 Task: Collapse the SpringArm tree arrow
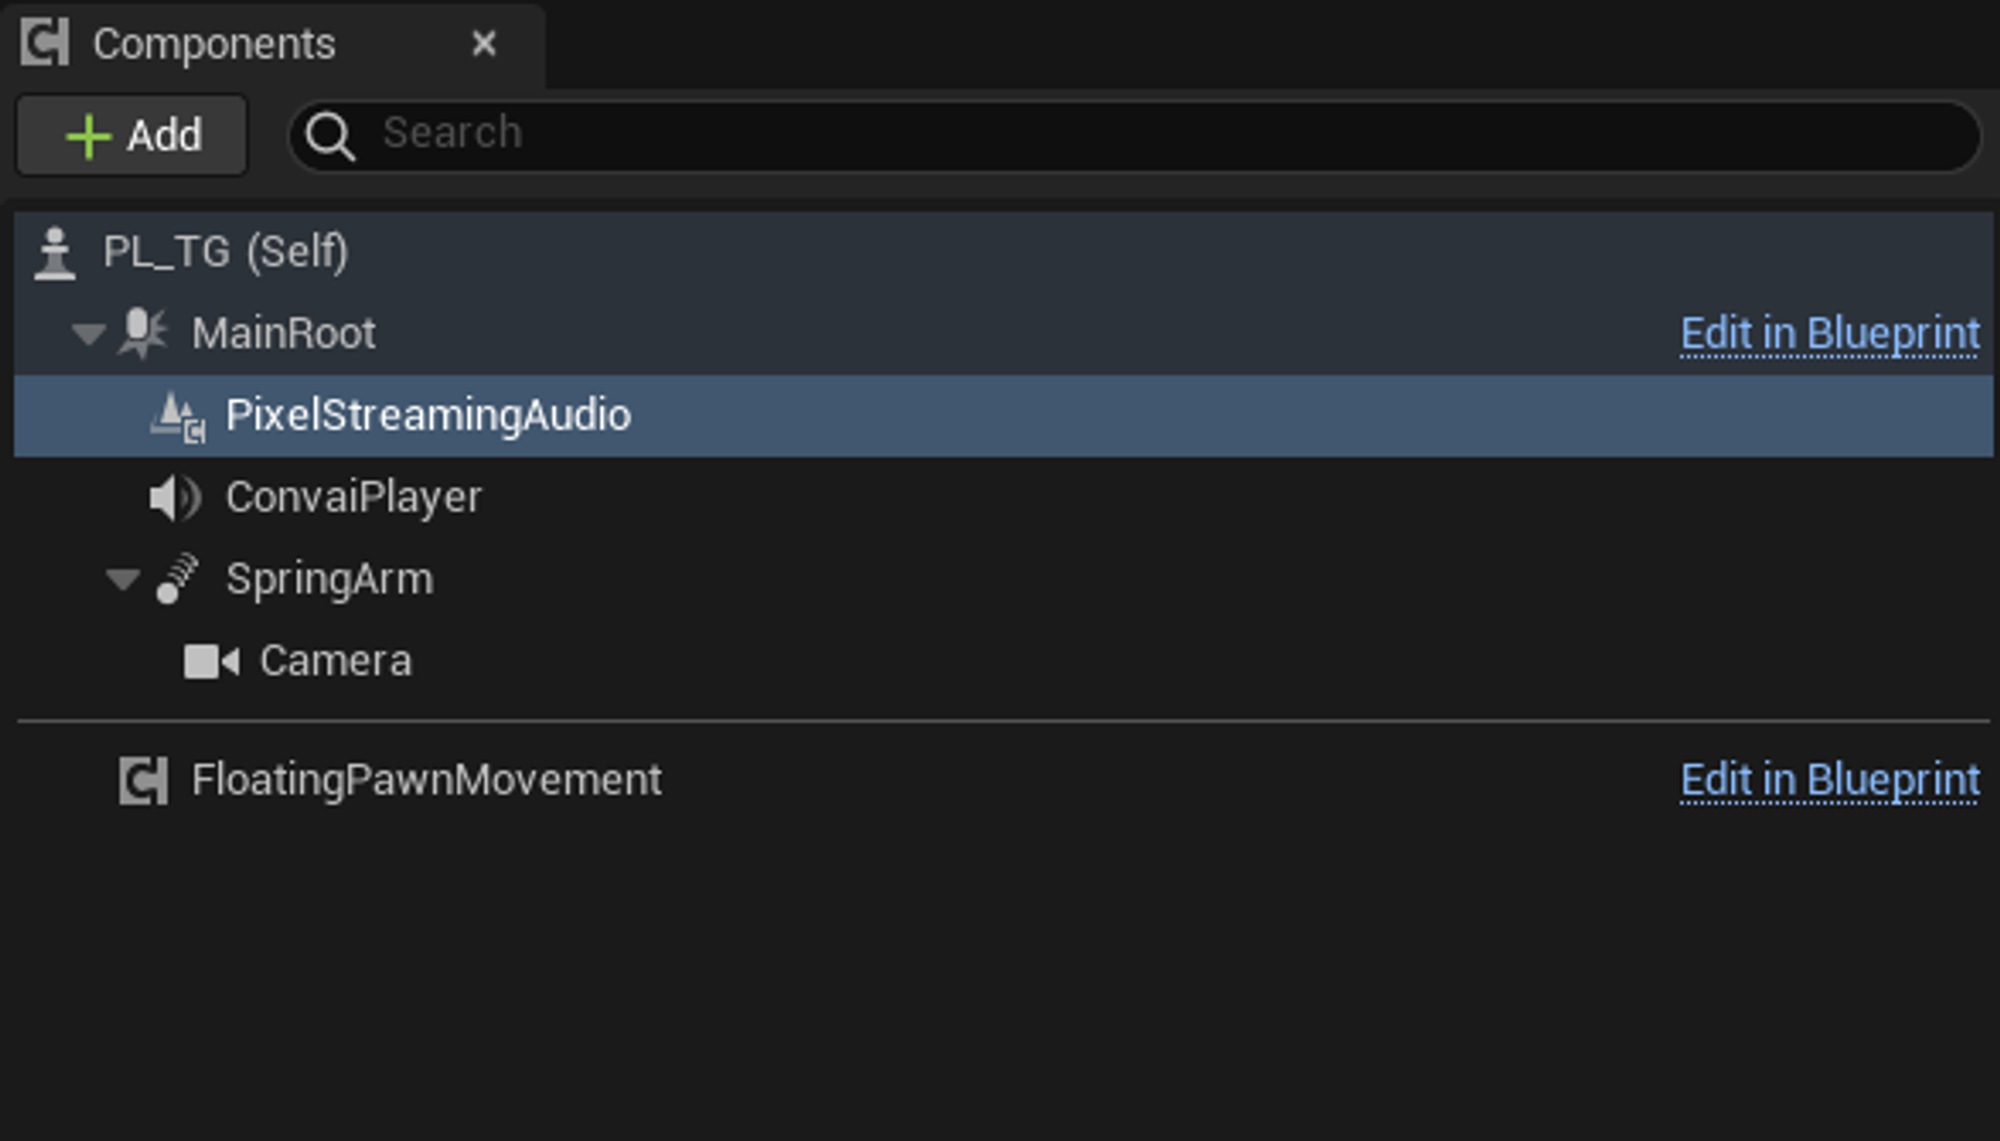(x=123, y=580)
